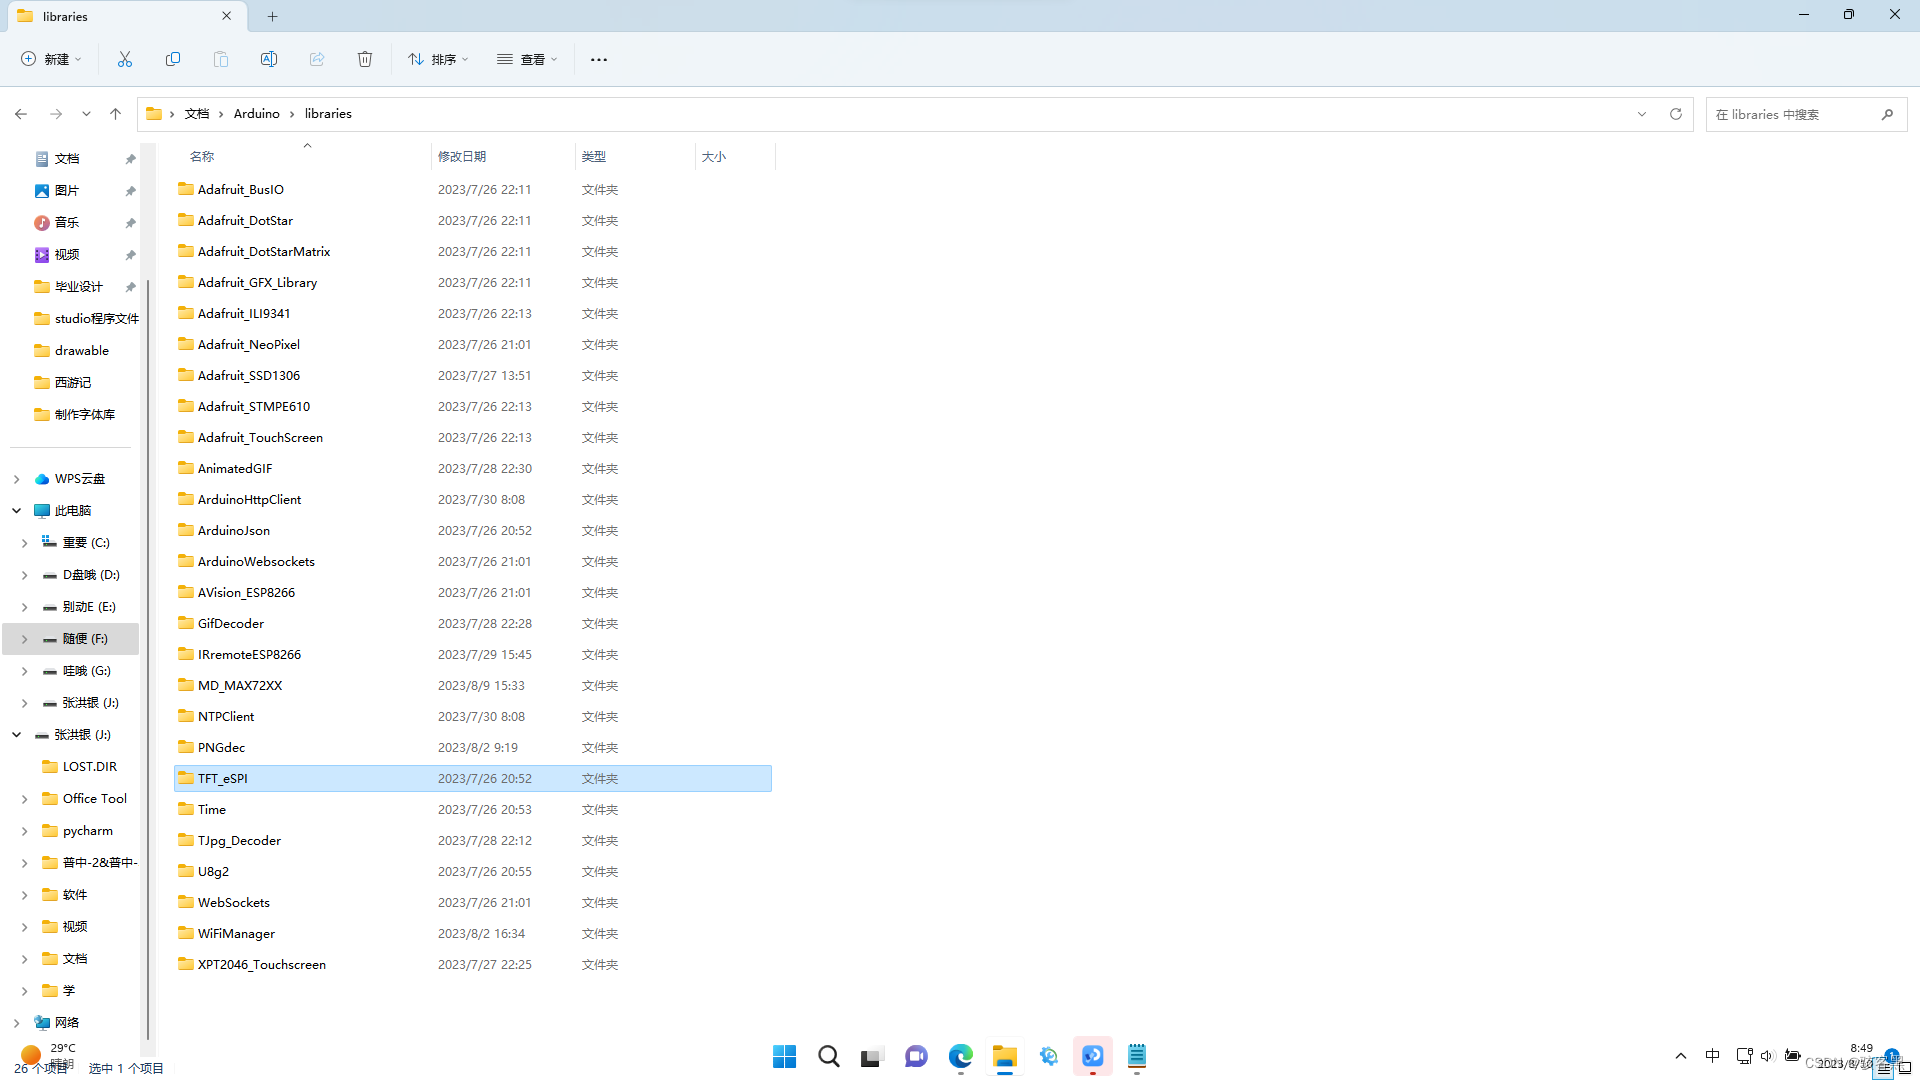The image size is (1920, 1080).
Task: Open Microsoft Edge from the taskbar
Action: 960,1056
